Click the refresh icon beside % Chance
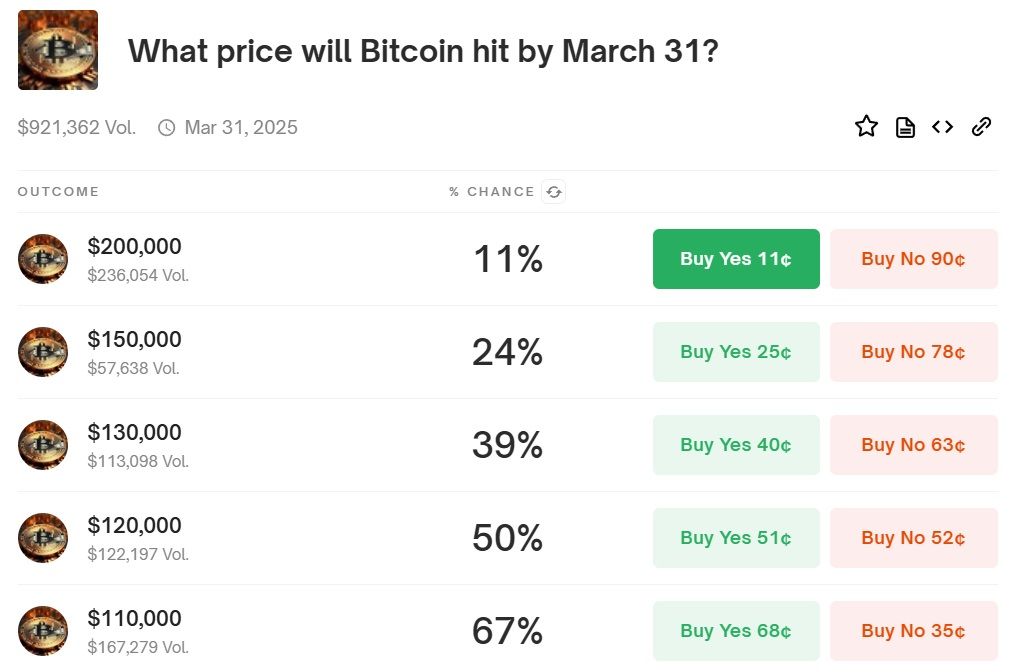Screen dimensions: 1013x672 pos(554,192)
